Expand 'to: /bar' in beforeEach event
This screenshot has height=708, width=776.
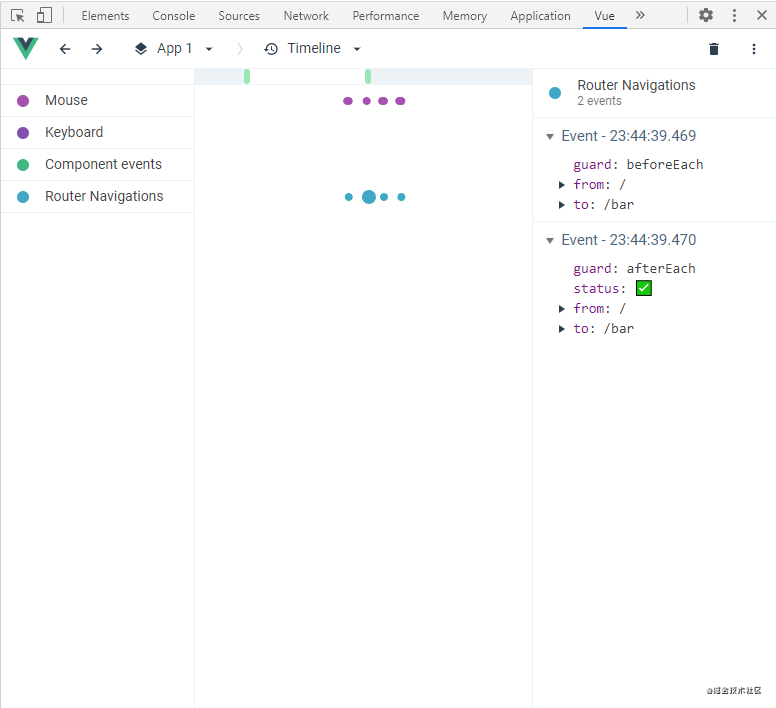(562, 205)
